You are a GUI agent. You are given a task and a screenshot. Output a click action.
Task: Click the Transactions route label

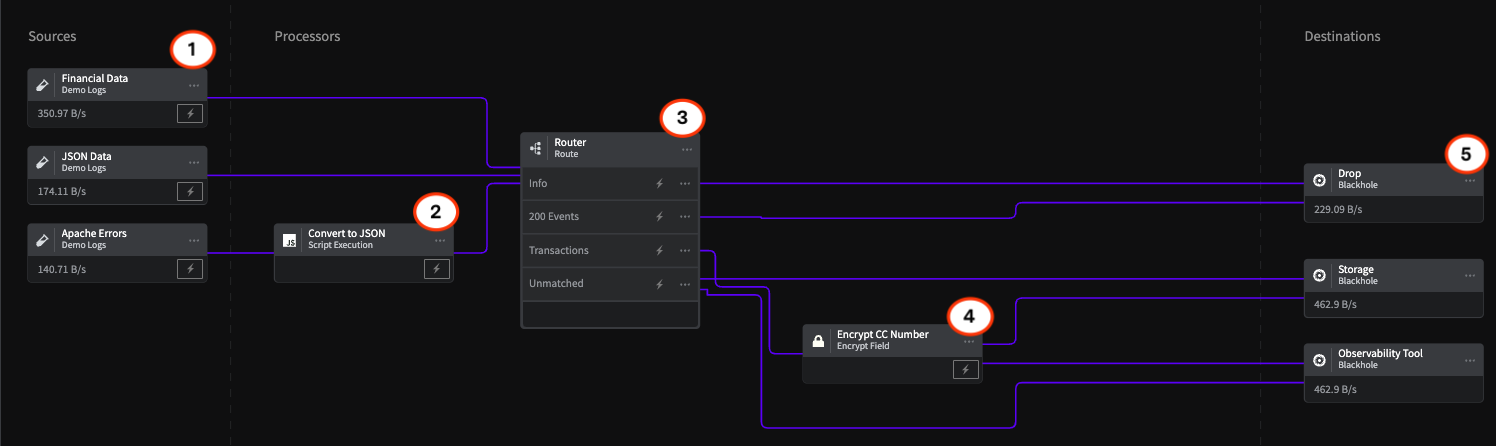[x=559, y=251]
